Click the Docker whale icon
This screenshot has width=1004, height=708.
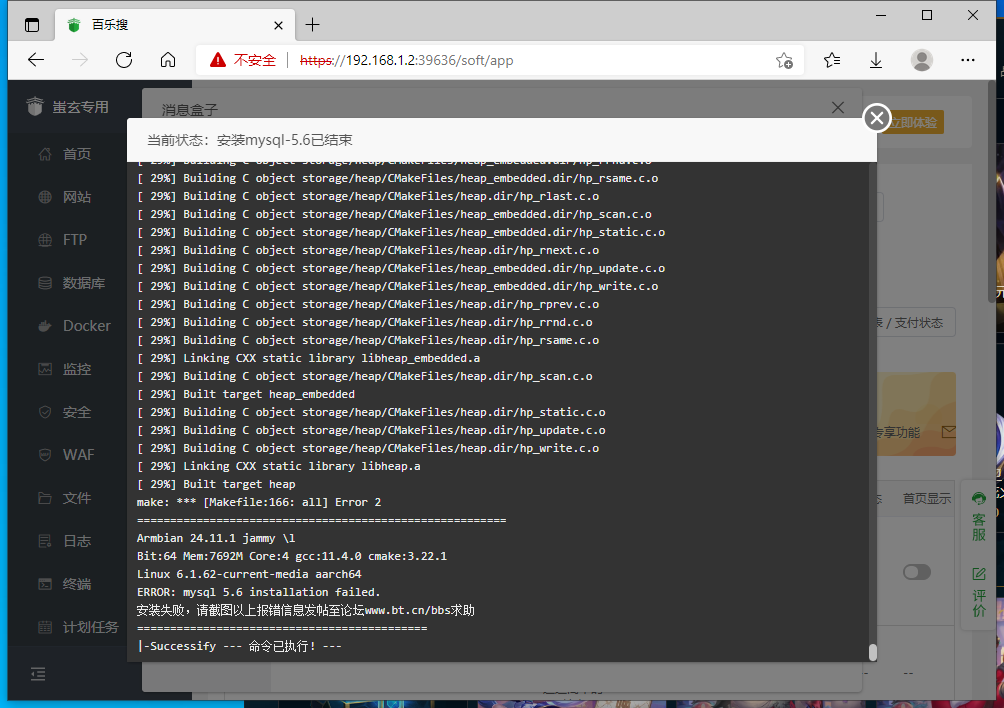click(45, 326)
